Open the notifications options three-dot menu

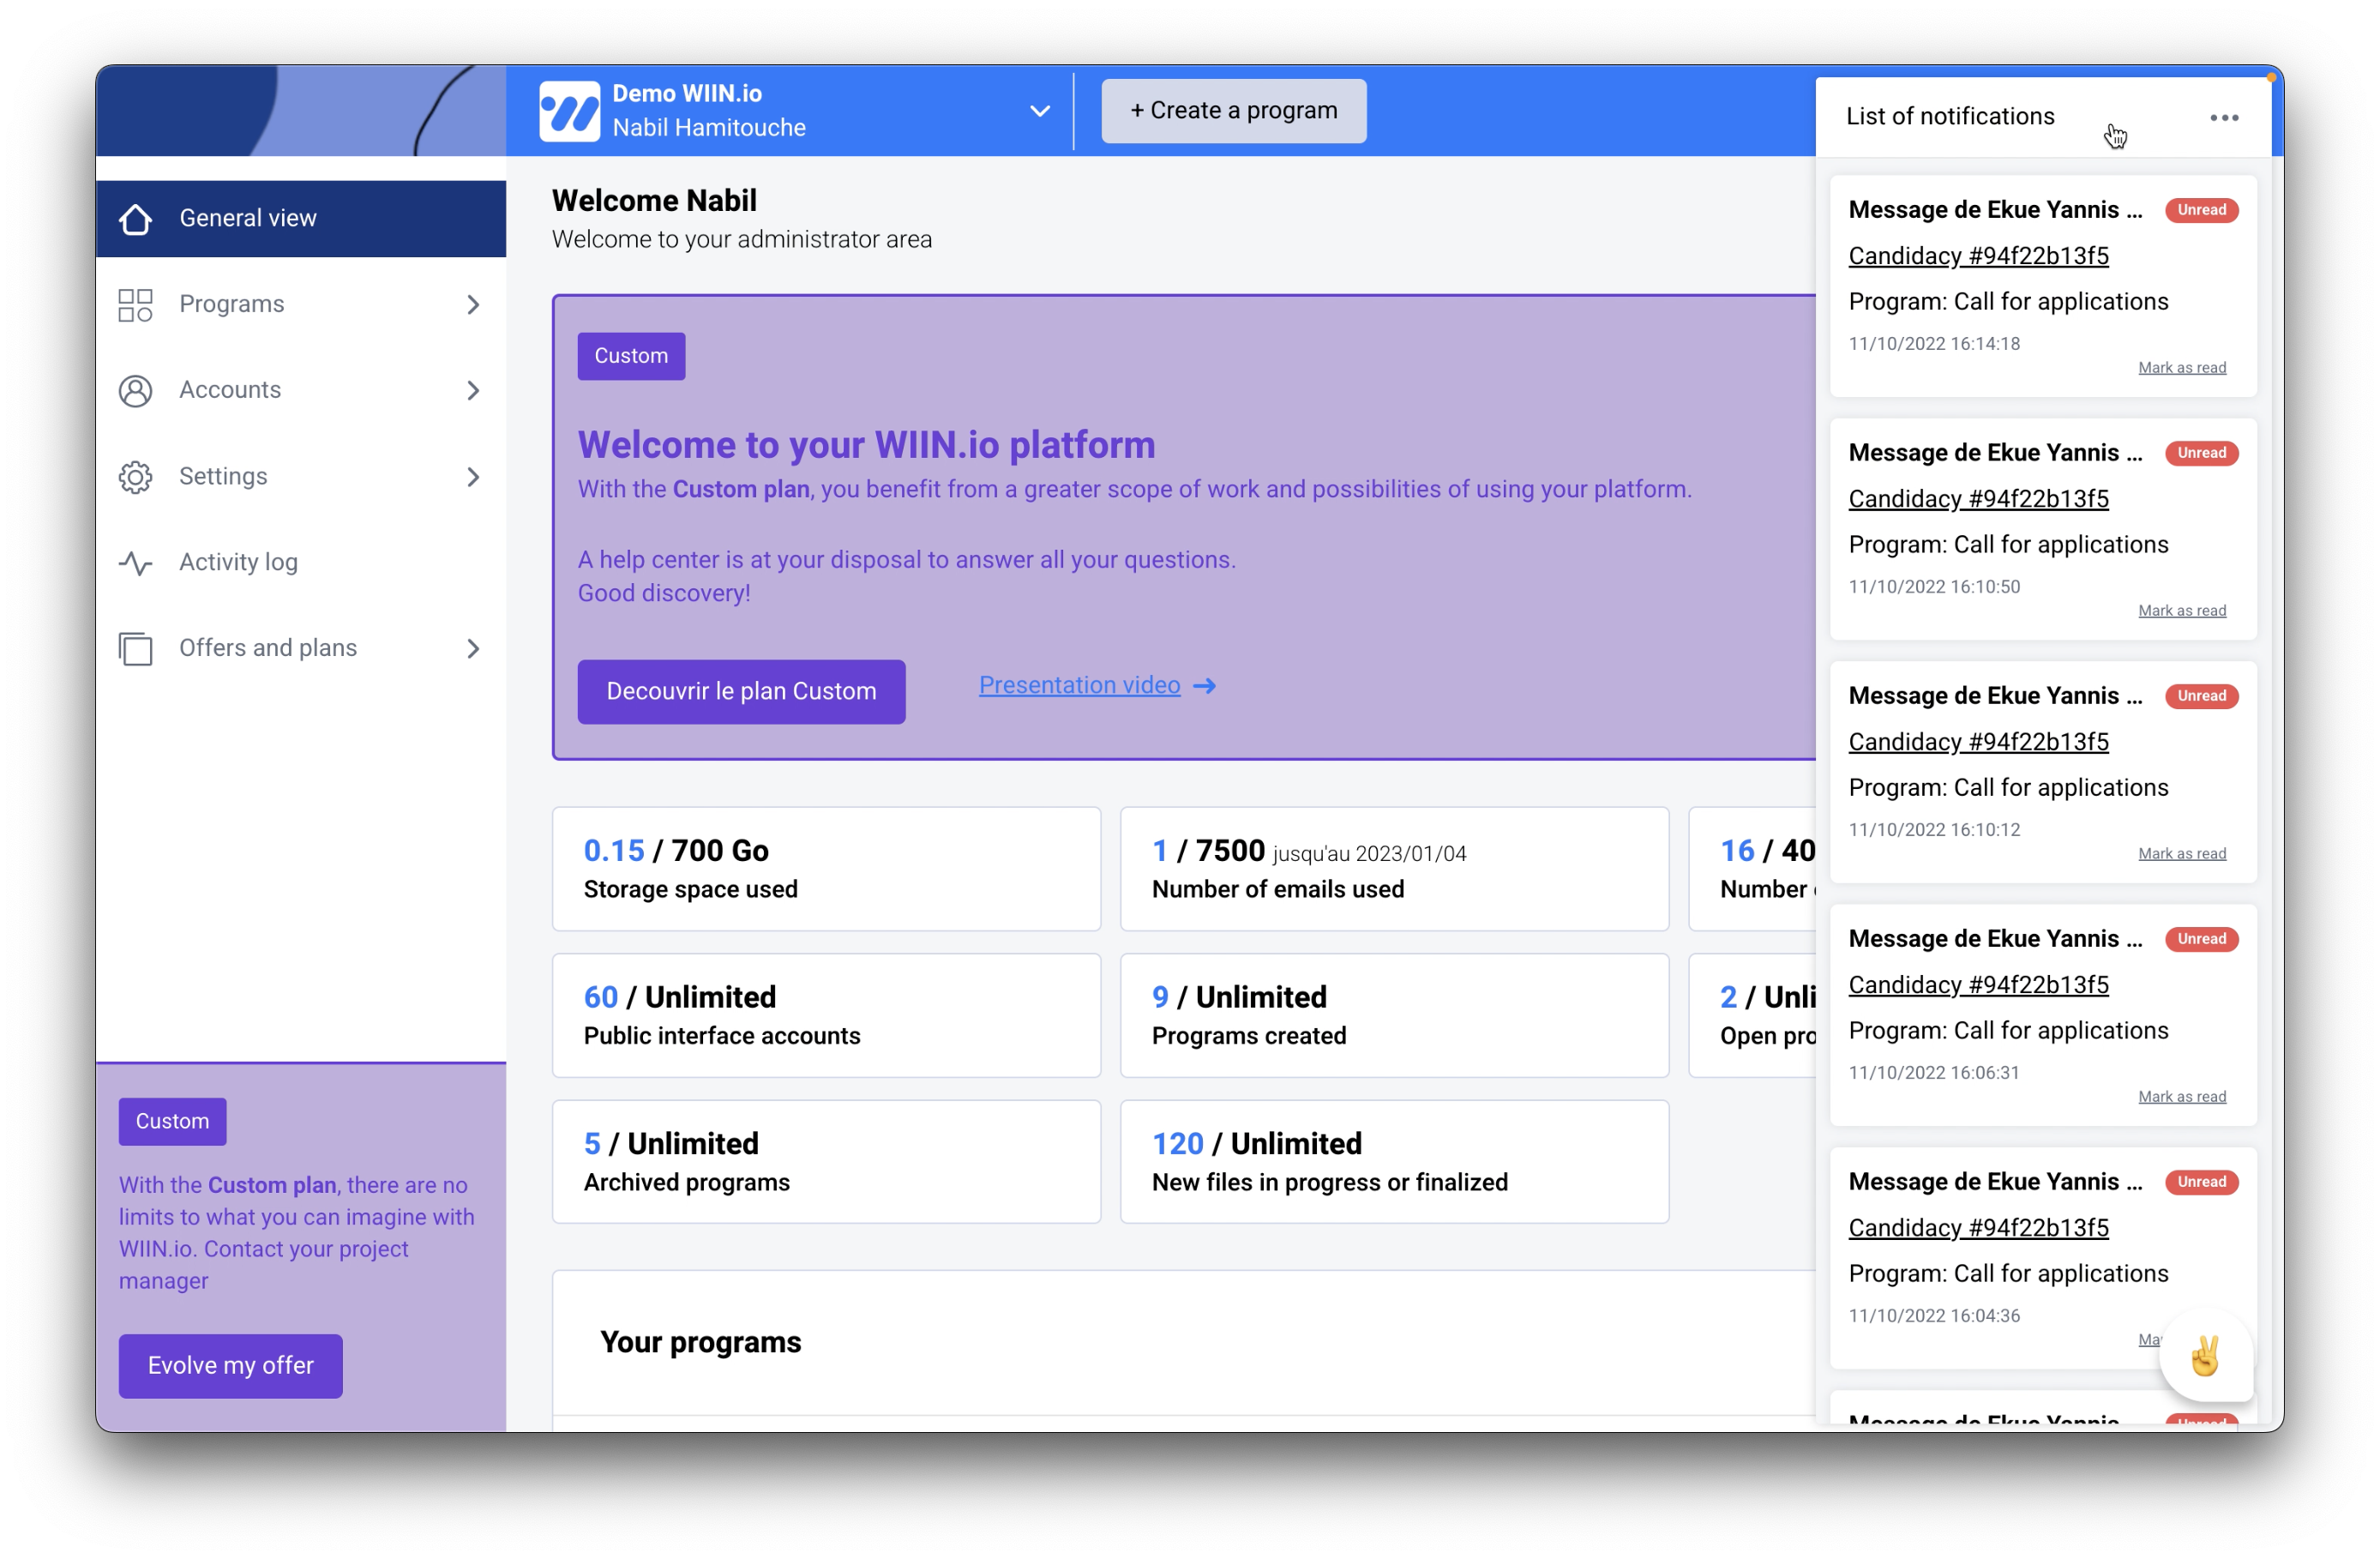[x=2224, y=117]
